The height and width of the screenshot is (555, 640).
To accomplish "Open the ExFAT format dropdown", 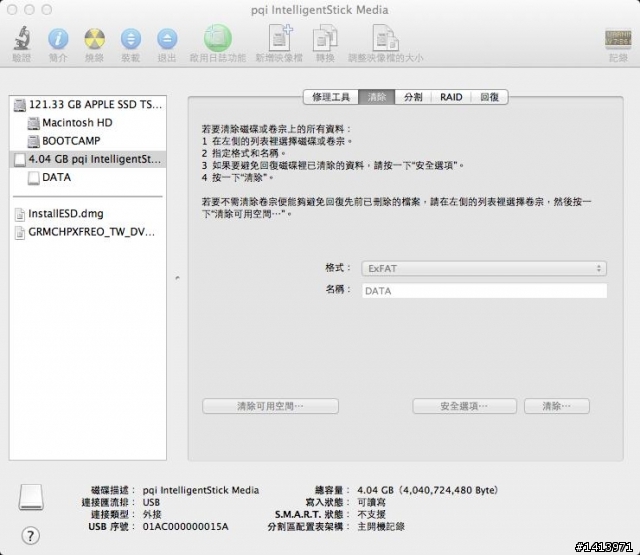I will 484,269.
